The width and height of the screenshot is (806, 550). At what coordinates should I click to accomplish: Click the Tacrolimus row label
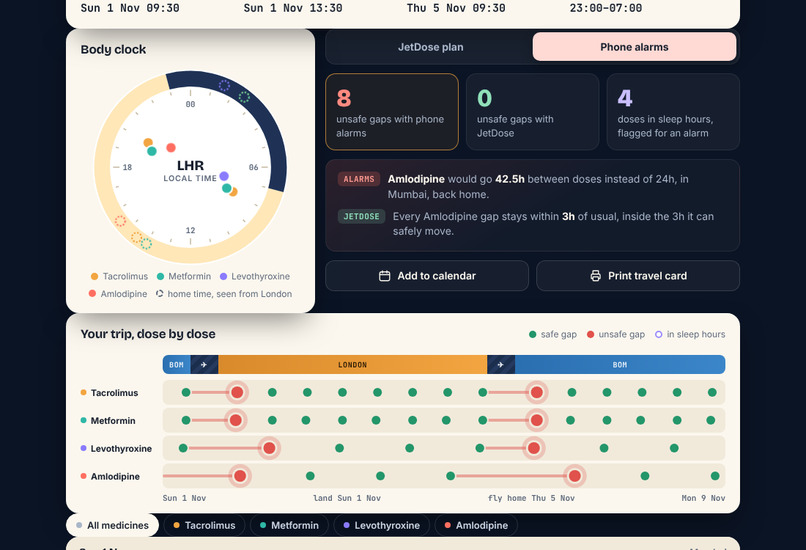click(x=109, y=393)
